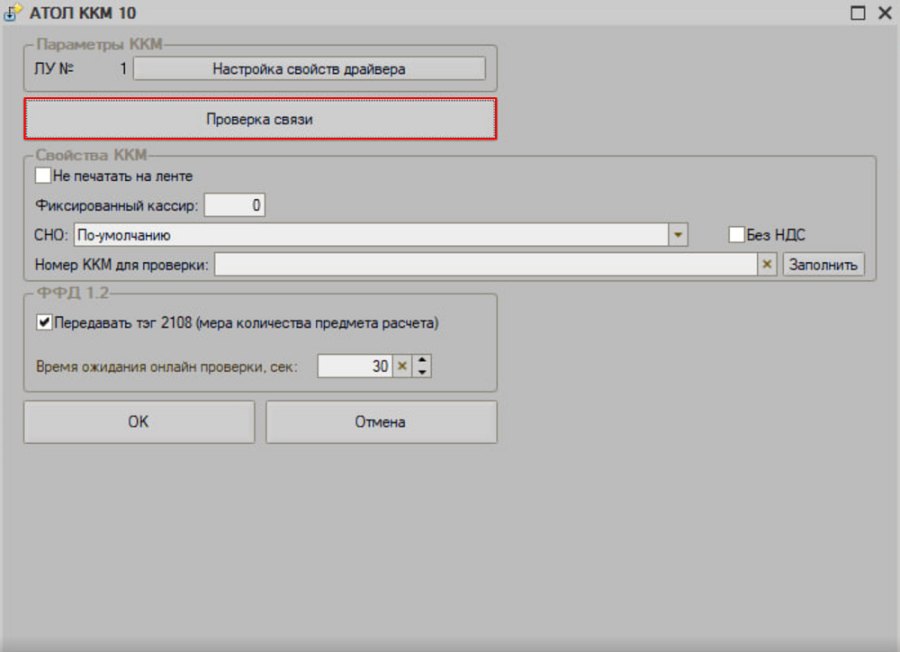Viewport: 900px width, 652px height.
Task: Enable the Не печатать на ленте checkbox
Action: tap(43, 175)
